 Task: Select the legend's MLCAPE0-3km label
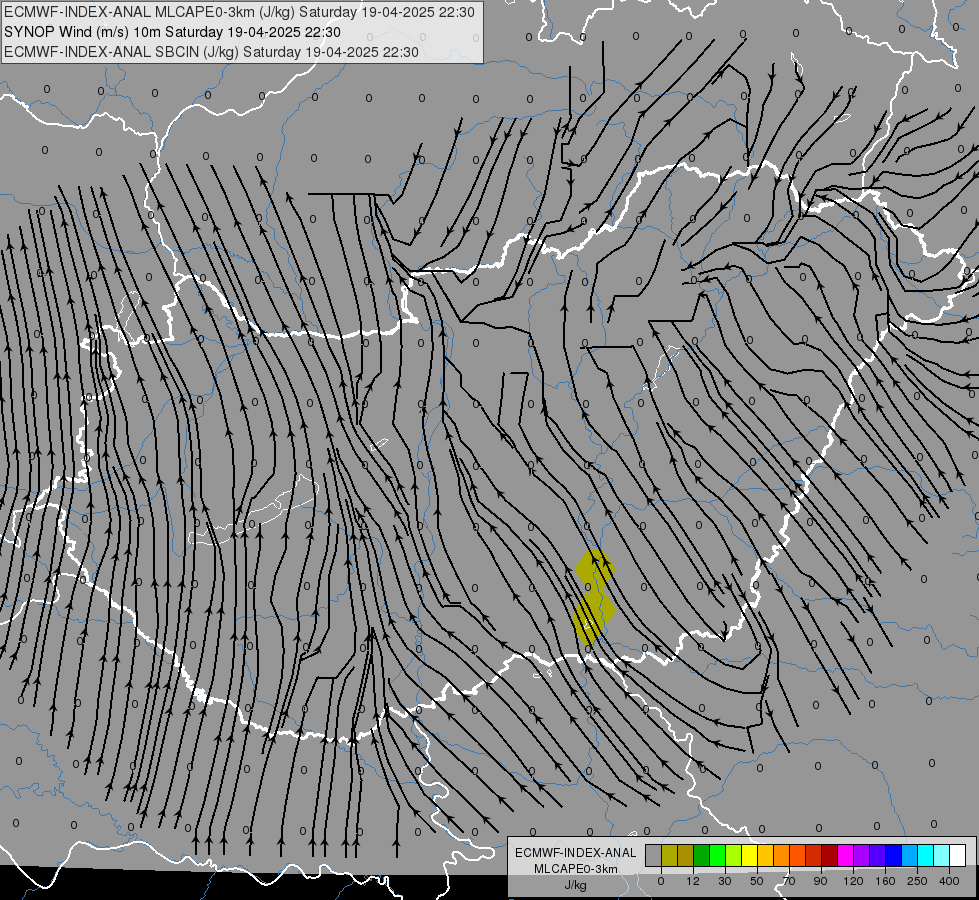[576, 869]
